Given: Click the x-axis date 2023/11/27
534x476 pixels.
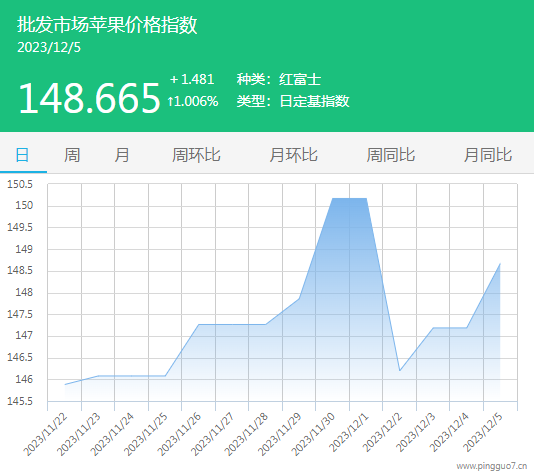Looking at the screenshot, I should tap(213, 434).
